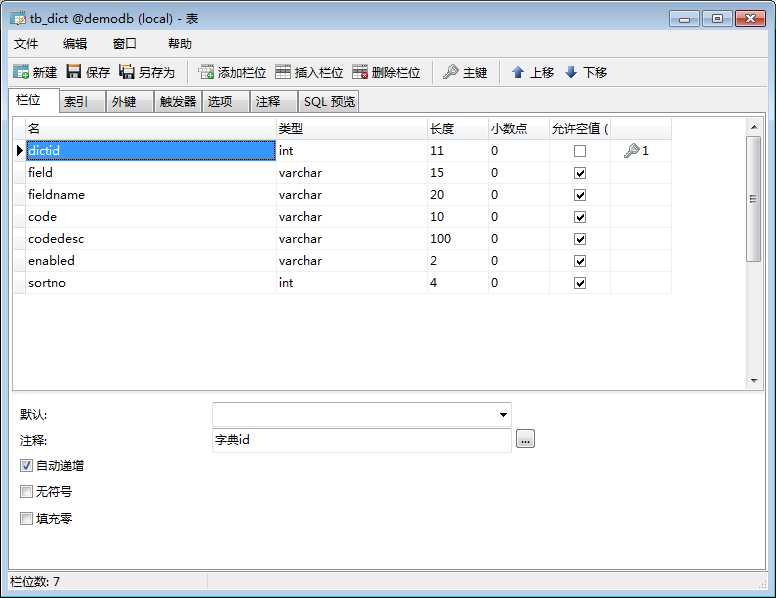Enable the 填充零 zerofill checkbox
Screen dimensions: 776x598
tap(26, 518)
